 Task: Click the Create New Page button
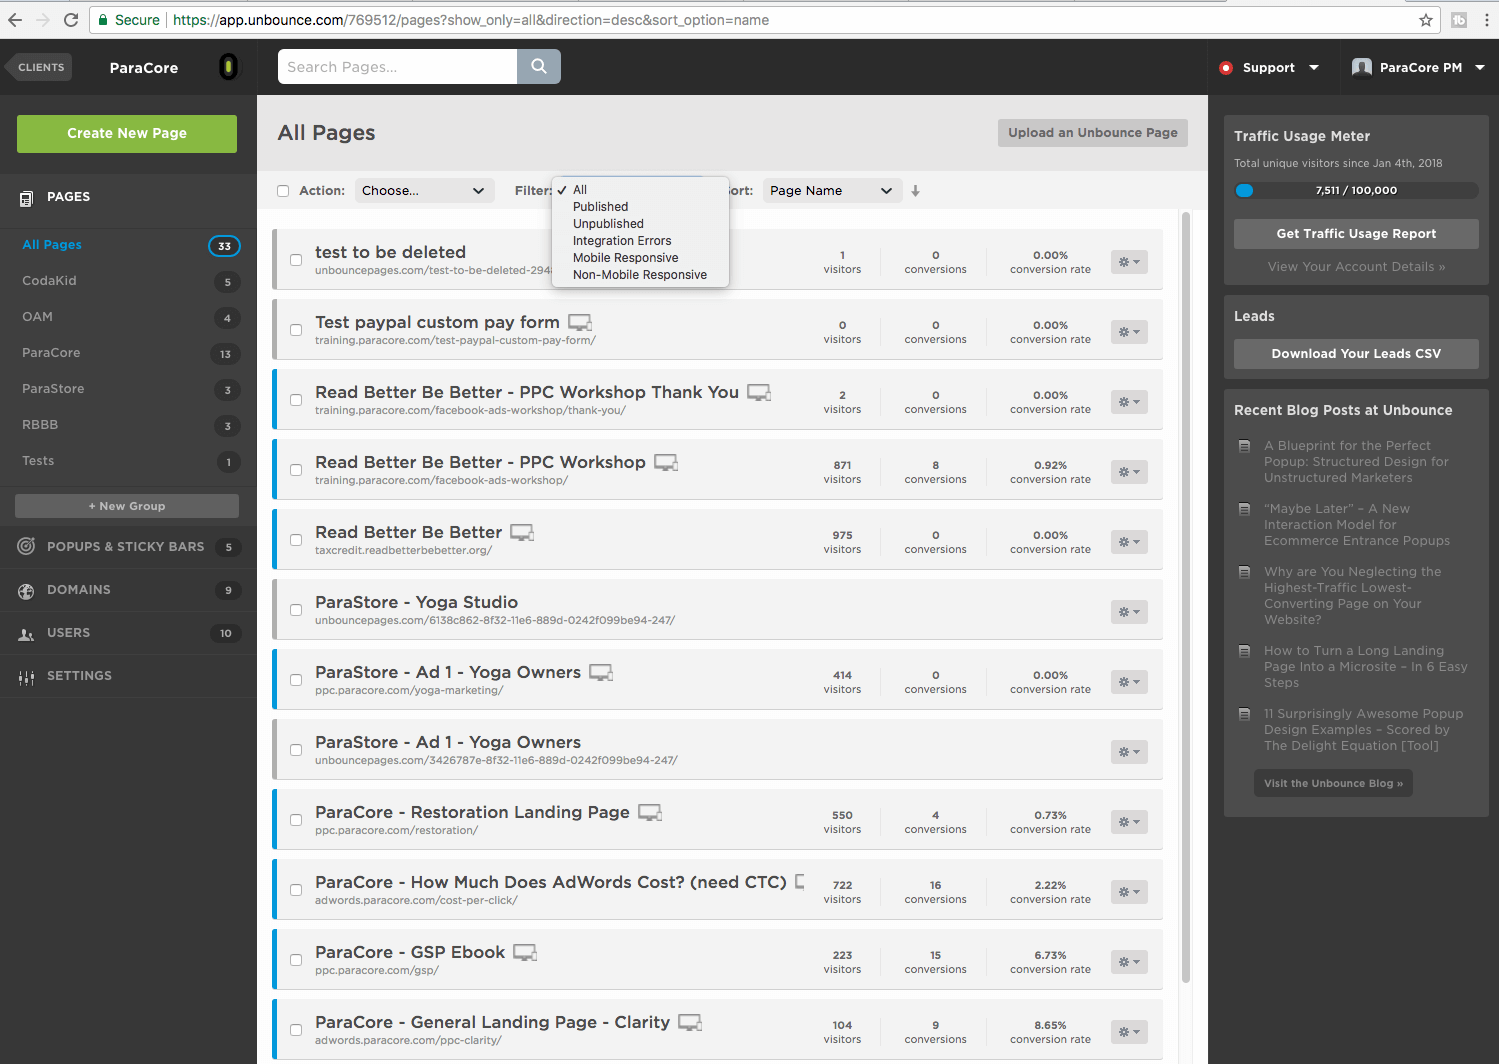[127, 134]
